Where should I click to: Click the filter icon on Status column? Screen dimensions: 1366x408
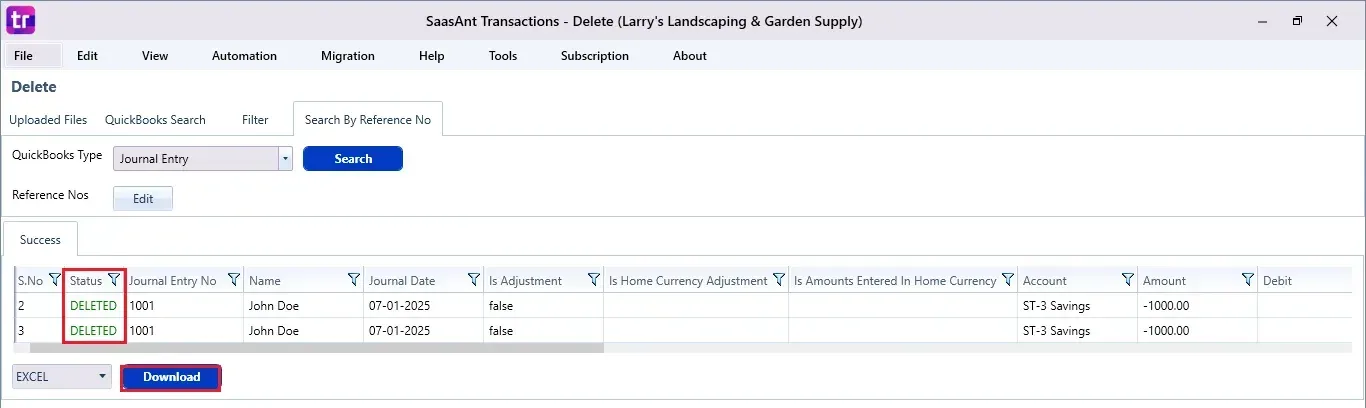[113, 280]
